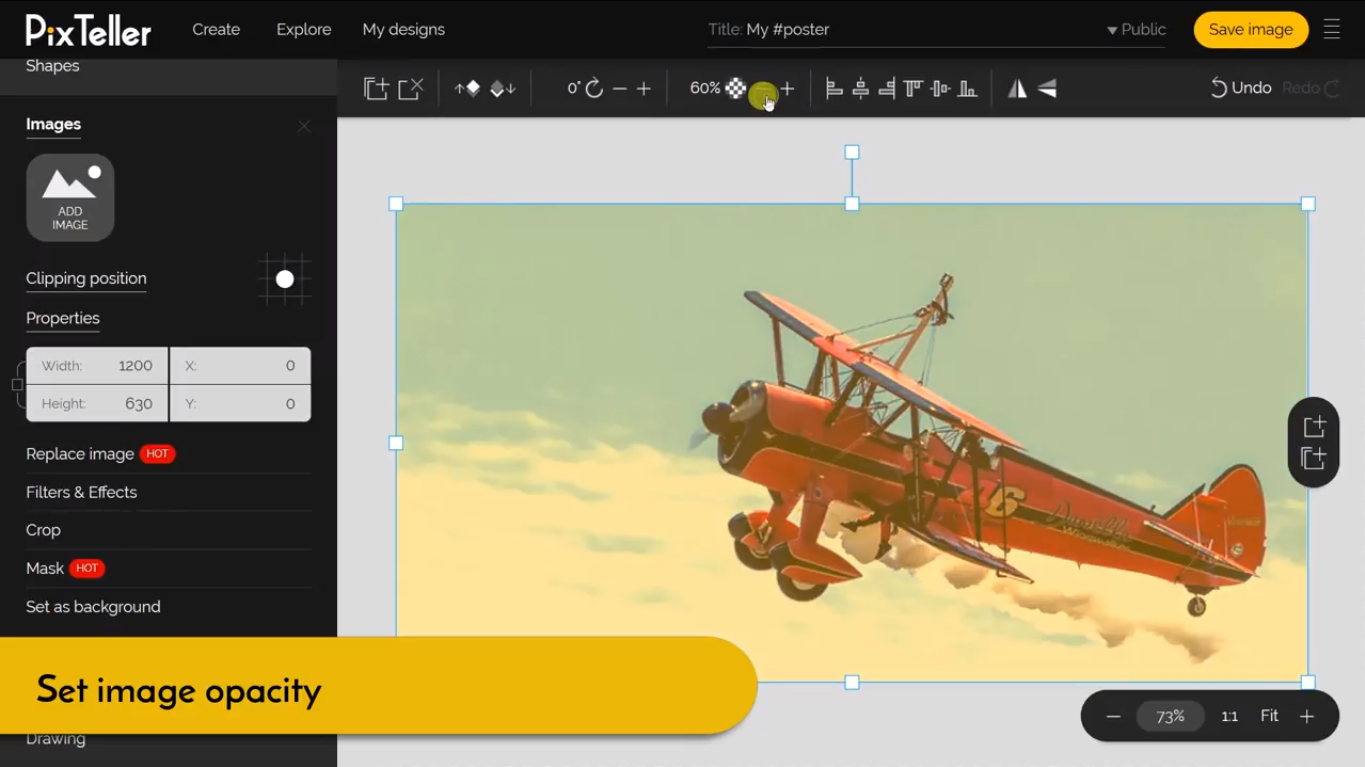Send the image layer backward
The height and width of the screenshot is (767, 1365).
pyautogui.click(x=503, y=89)
